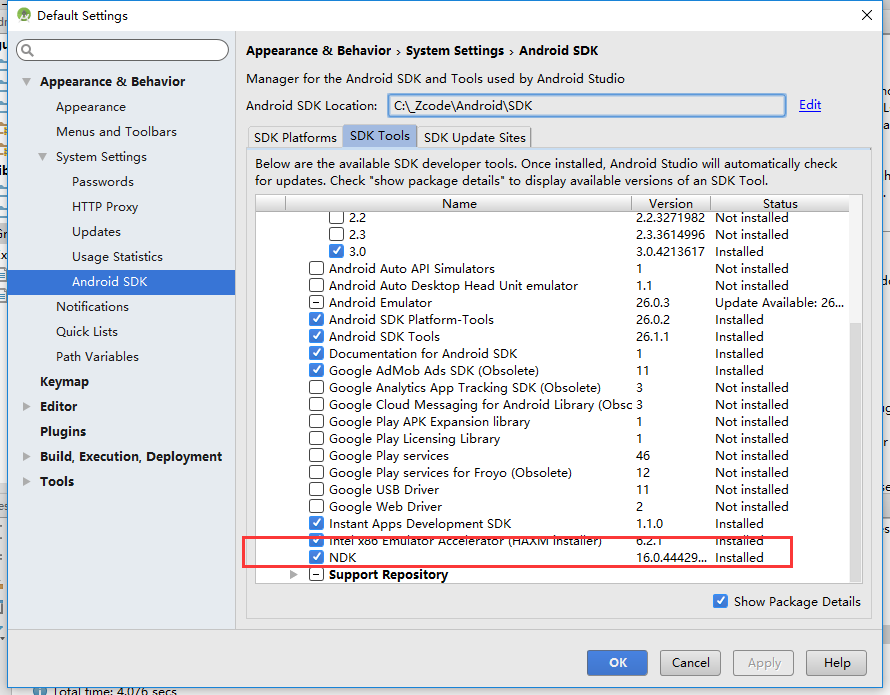Expand Build, Execution, Deployment section
The height and width of the screenshot is (695, 890).
pos(26,457)
